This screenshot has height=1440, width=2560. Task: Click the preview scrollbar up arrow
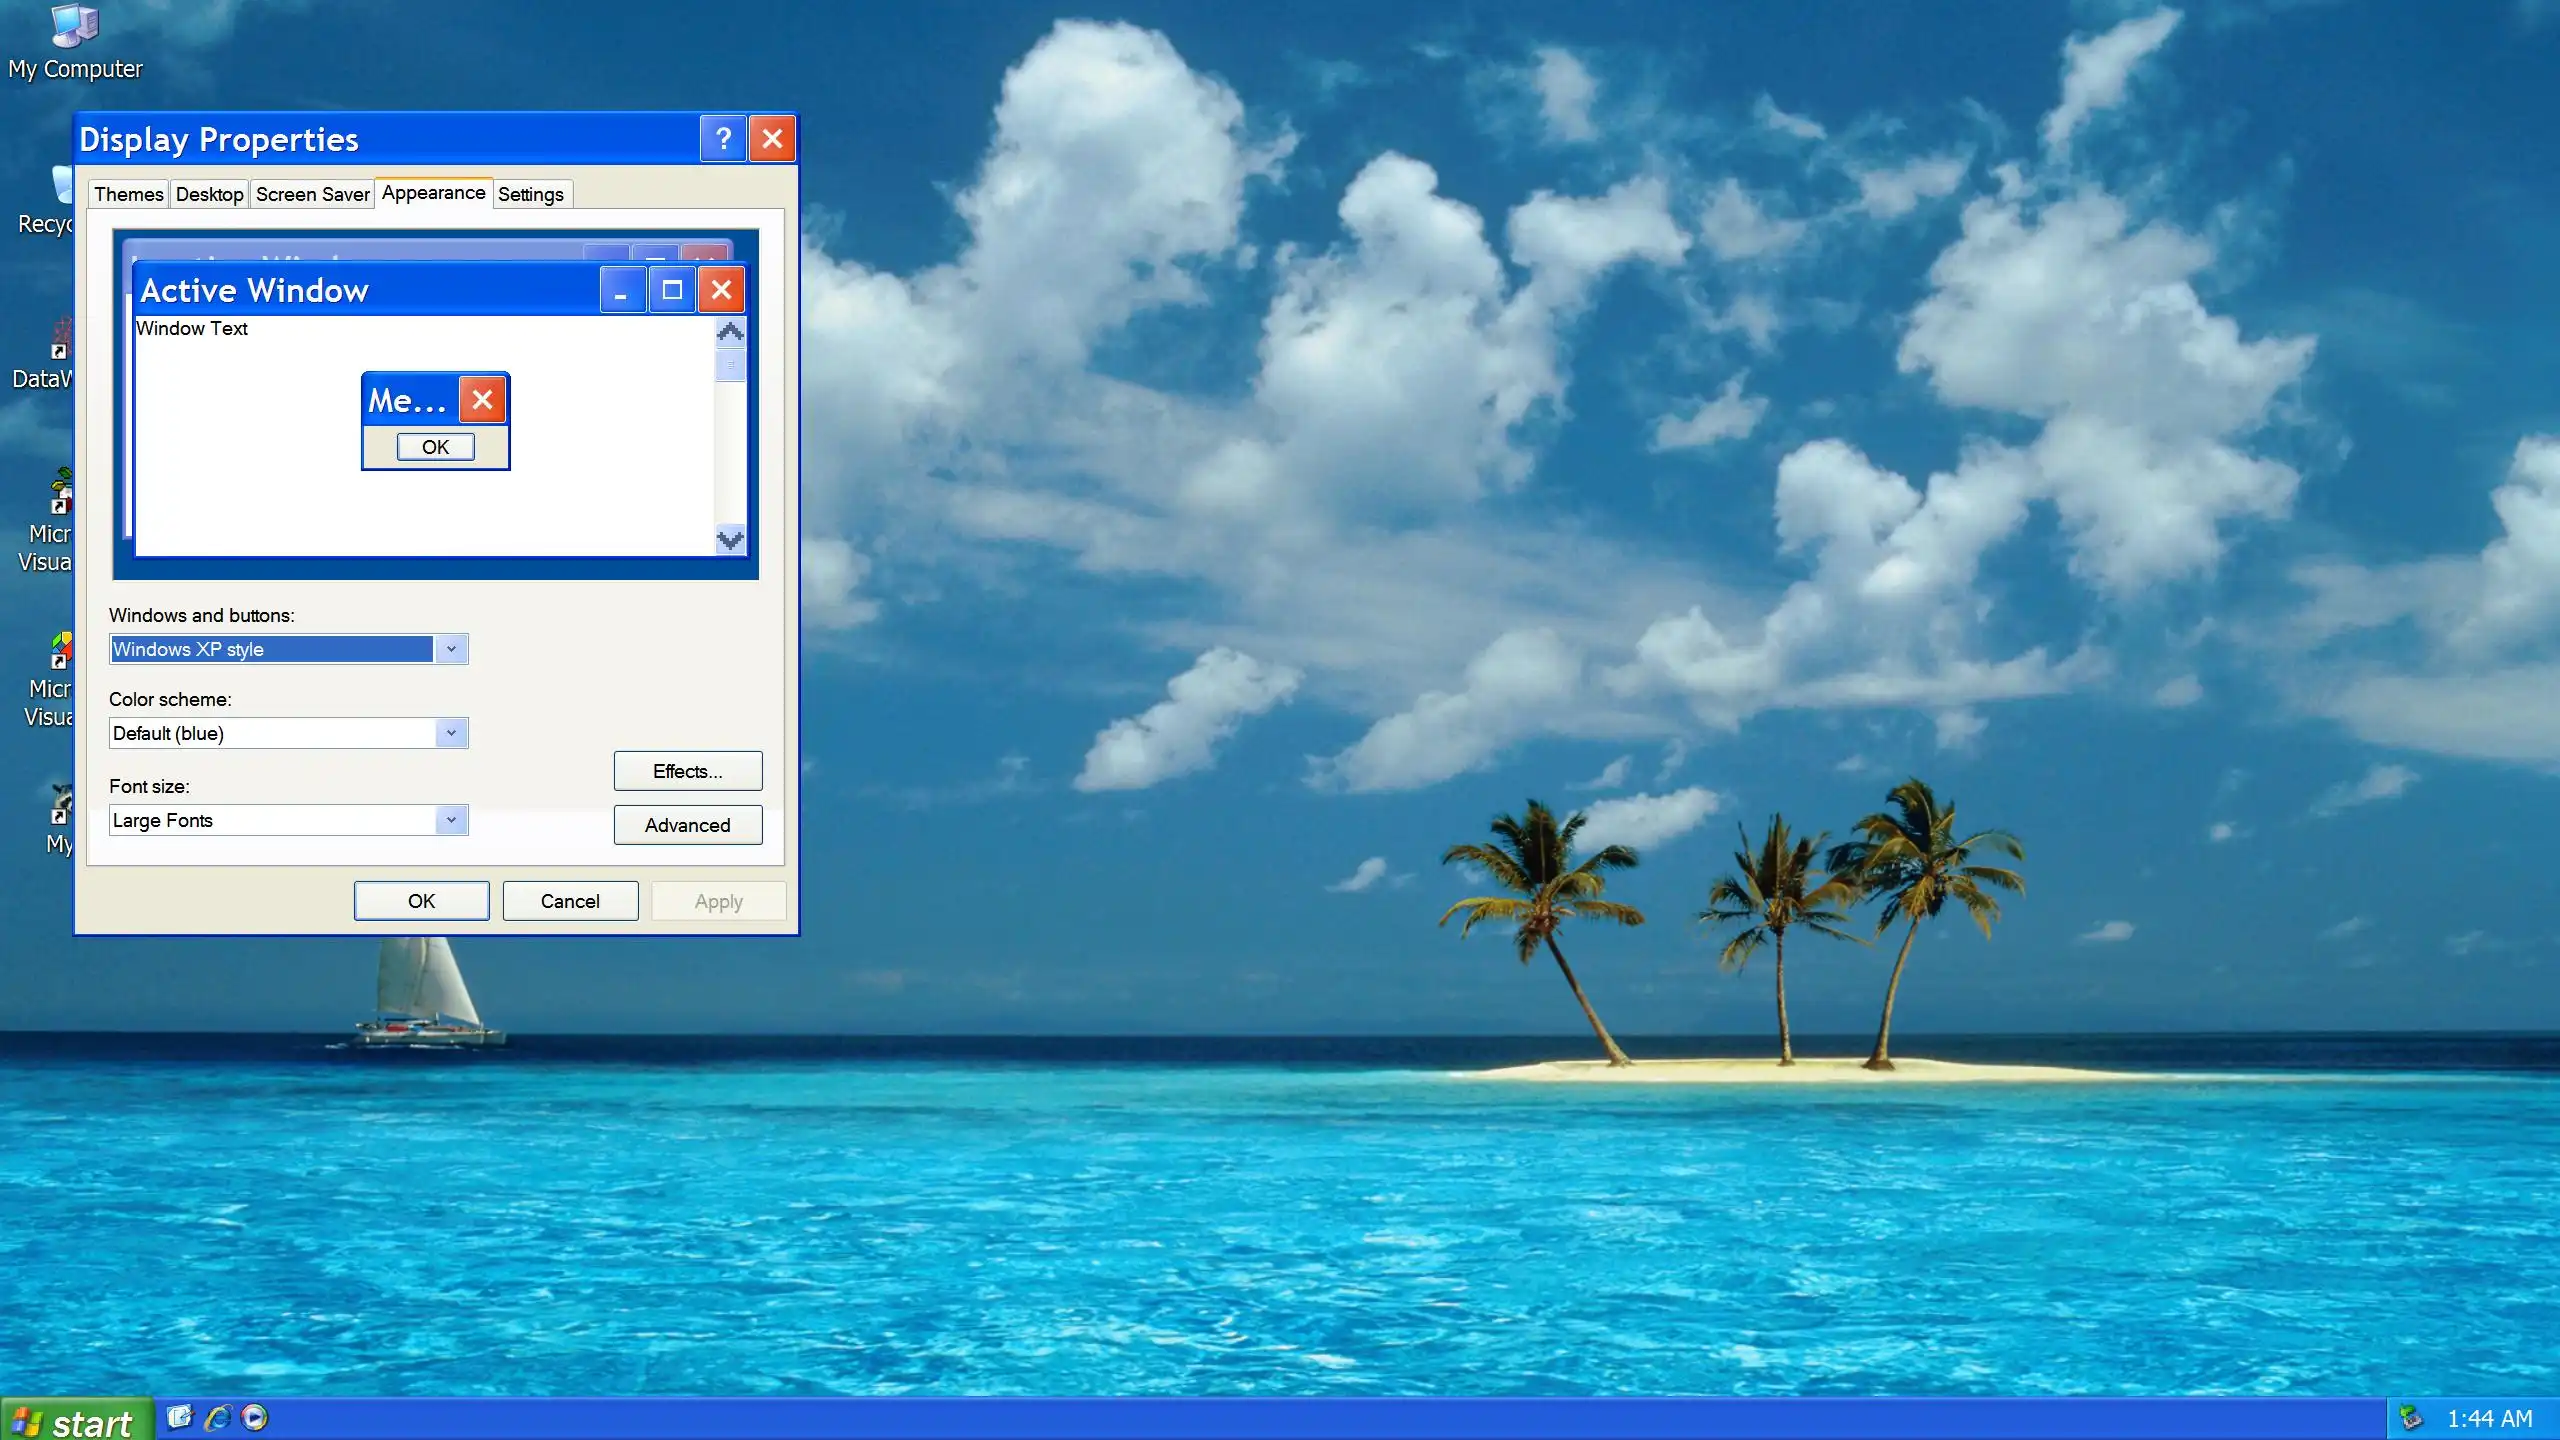[x=731, y=332]
